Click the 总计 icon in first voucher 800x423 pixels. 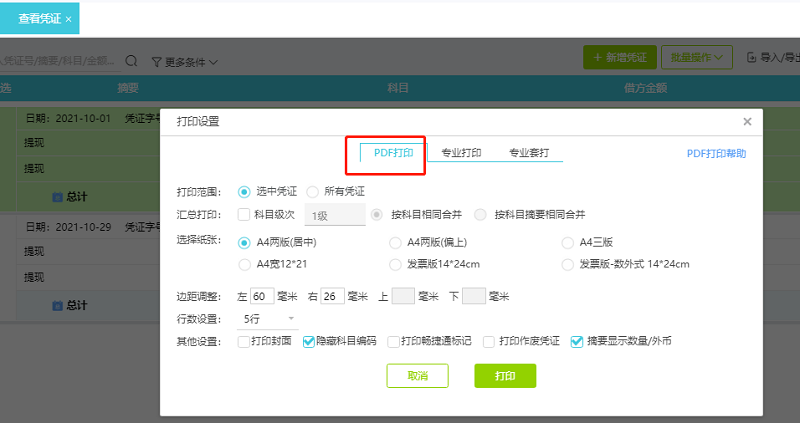tap(57, 196)
